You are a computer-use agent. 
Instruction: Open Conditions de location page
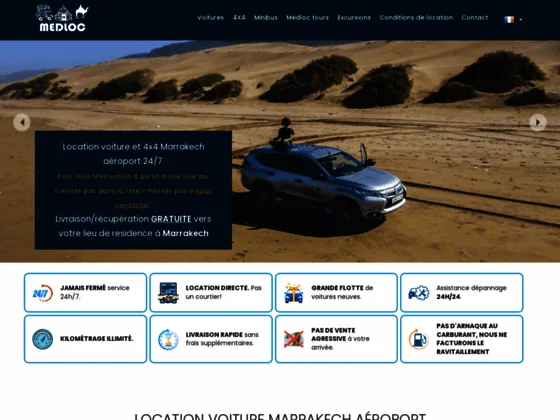(x=416, y=18)
